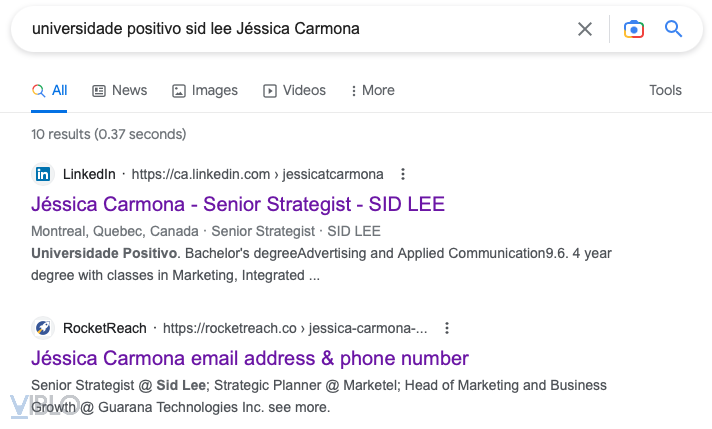Open the Tools filter options
The width and height of the screenshot is (712, 429).
tap(665, 90)
